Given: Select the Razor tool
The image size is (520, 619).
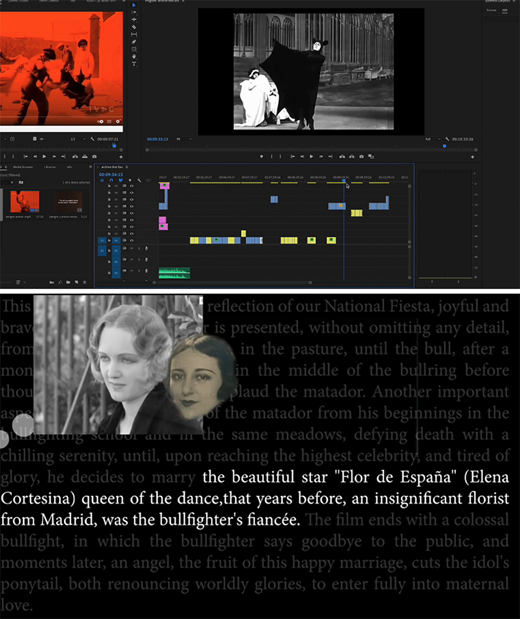Looking at the screenshot, I should coord(134,27).
